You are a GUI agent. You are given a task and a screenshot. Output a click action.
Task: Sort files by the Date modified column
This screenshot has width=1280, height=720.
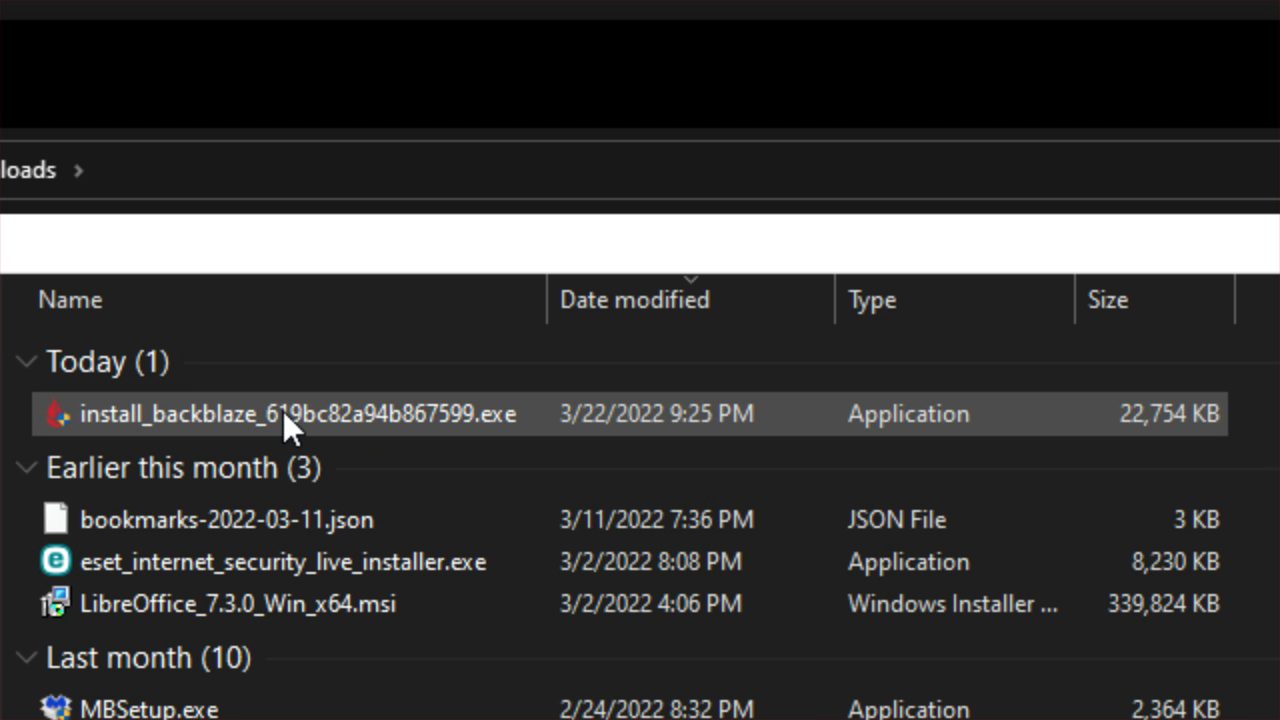click(x=634, y=299)
